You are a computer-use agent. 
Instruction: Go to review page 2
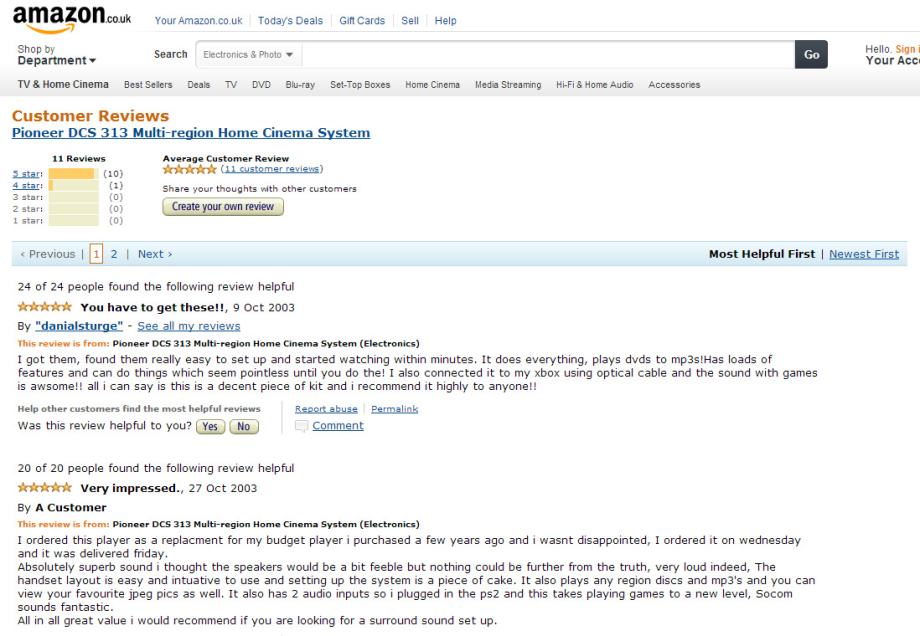pos(114,254)
